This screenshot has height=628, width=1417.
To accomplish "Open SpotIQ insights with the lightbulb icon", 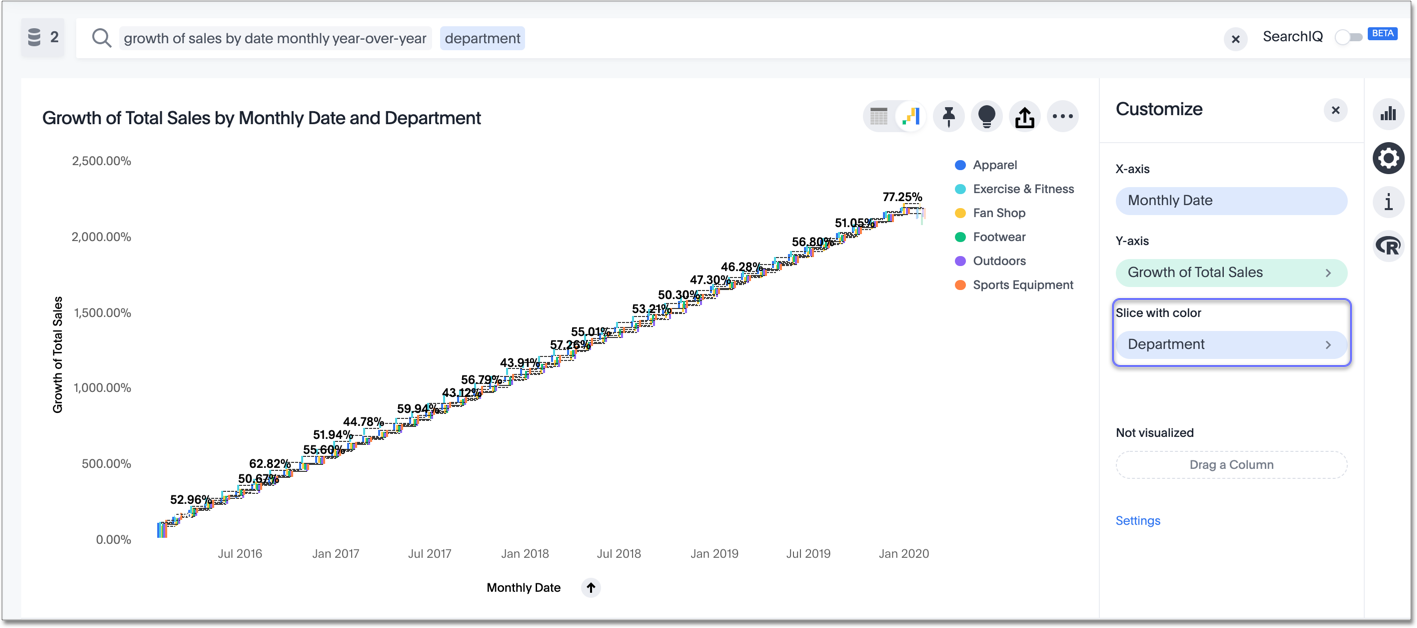I will point(986,116).
